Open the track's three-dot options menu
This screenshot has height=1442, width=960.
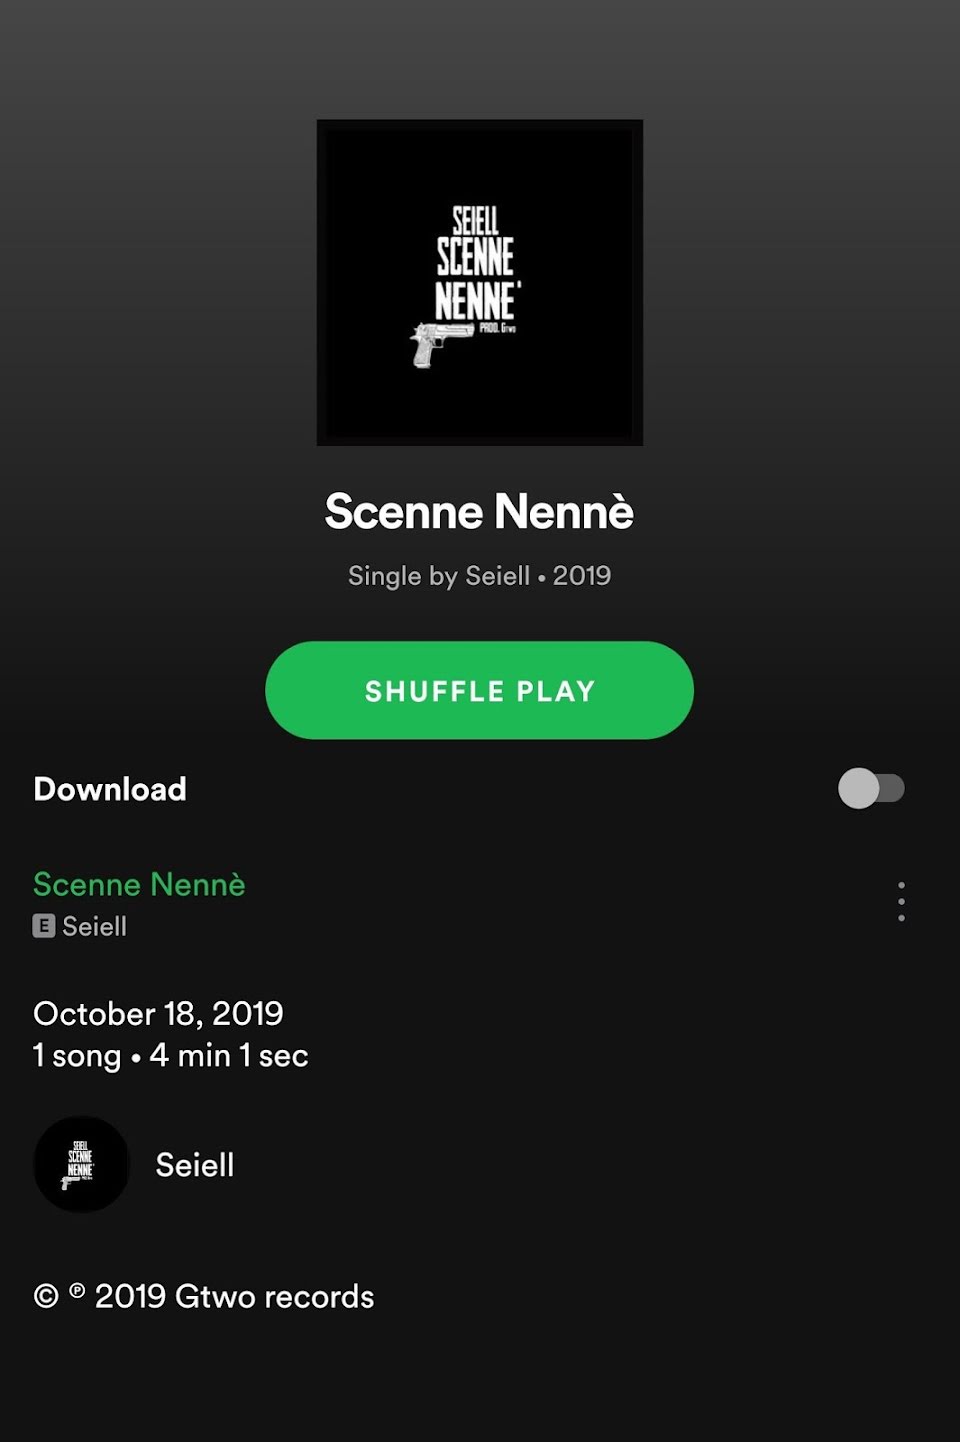point(901,901)
